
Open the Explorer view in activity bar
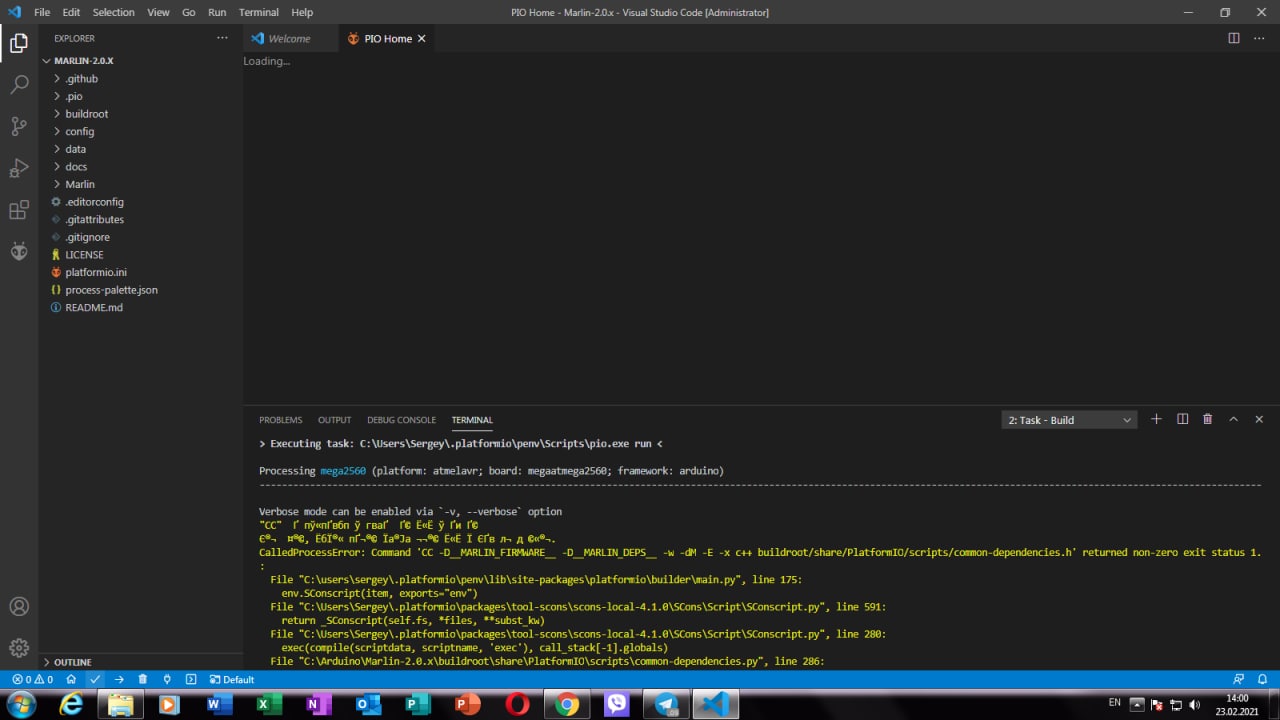[19, 43]
